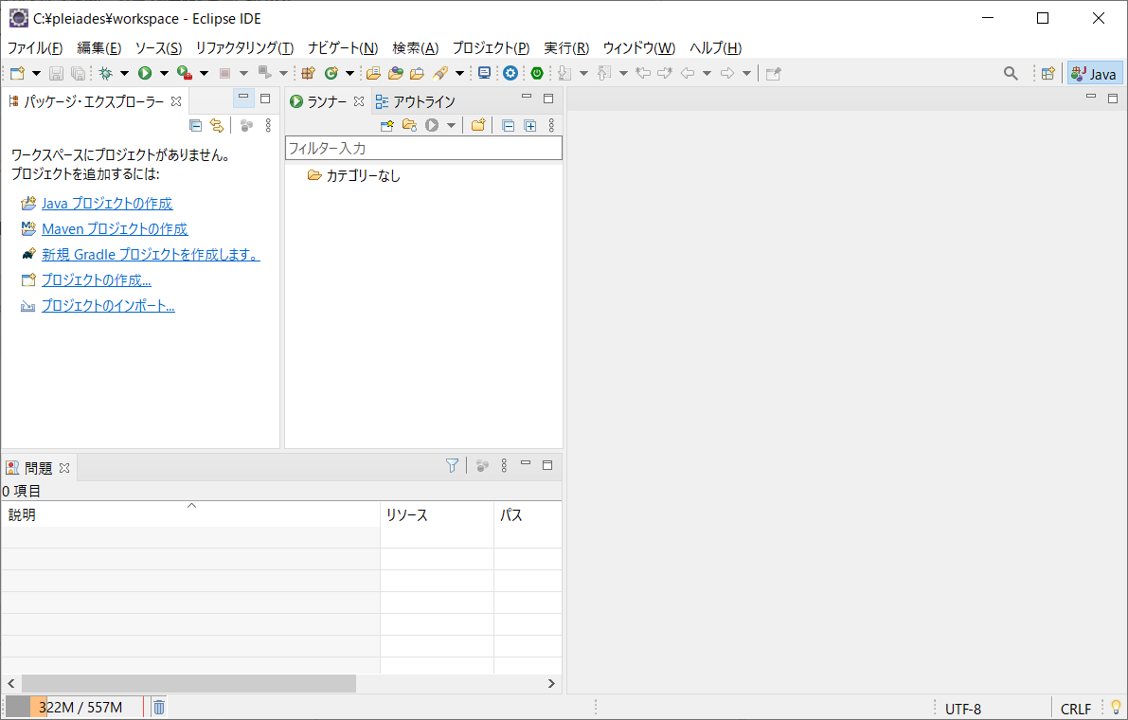1128x720 pixels.
Task: Click プロジェクトの作成... link
Action: 96,281
